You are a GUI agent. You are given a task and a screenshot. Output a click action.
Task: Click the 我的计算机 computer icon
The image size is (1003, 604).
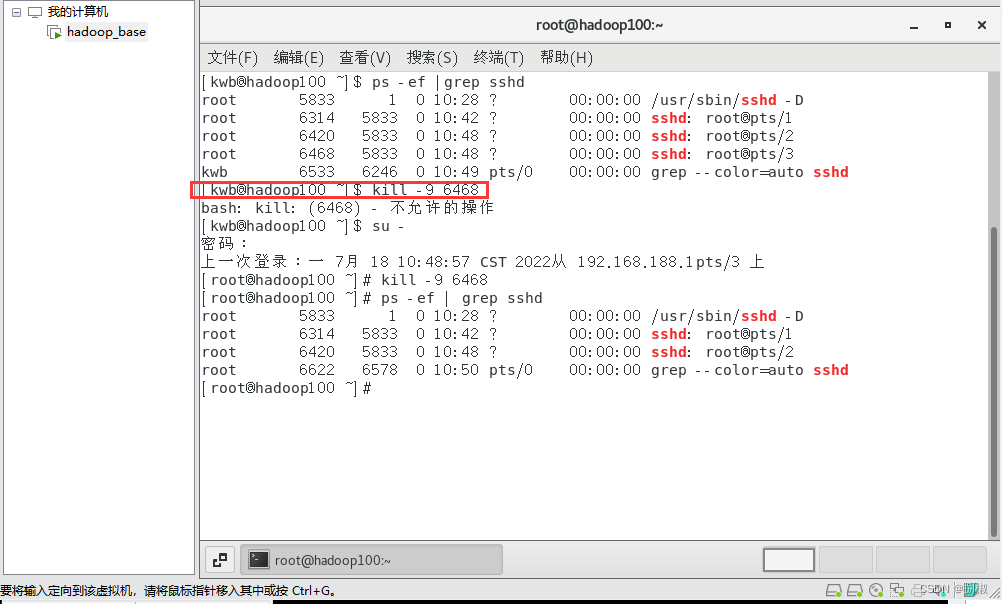pos(35,12)
